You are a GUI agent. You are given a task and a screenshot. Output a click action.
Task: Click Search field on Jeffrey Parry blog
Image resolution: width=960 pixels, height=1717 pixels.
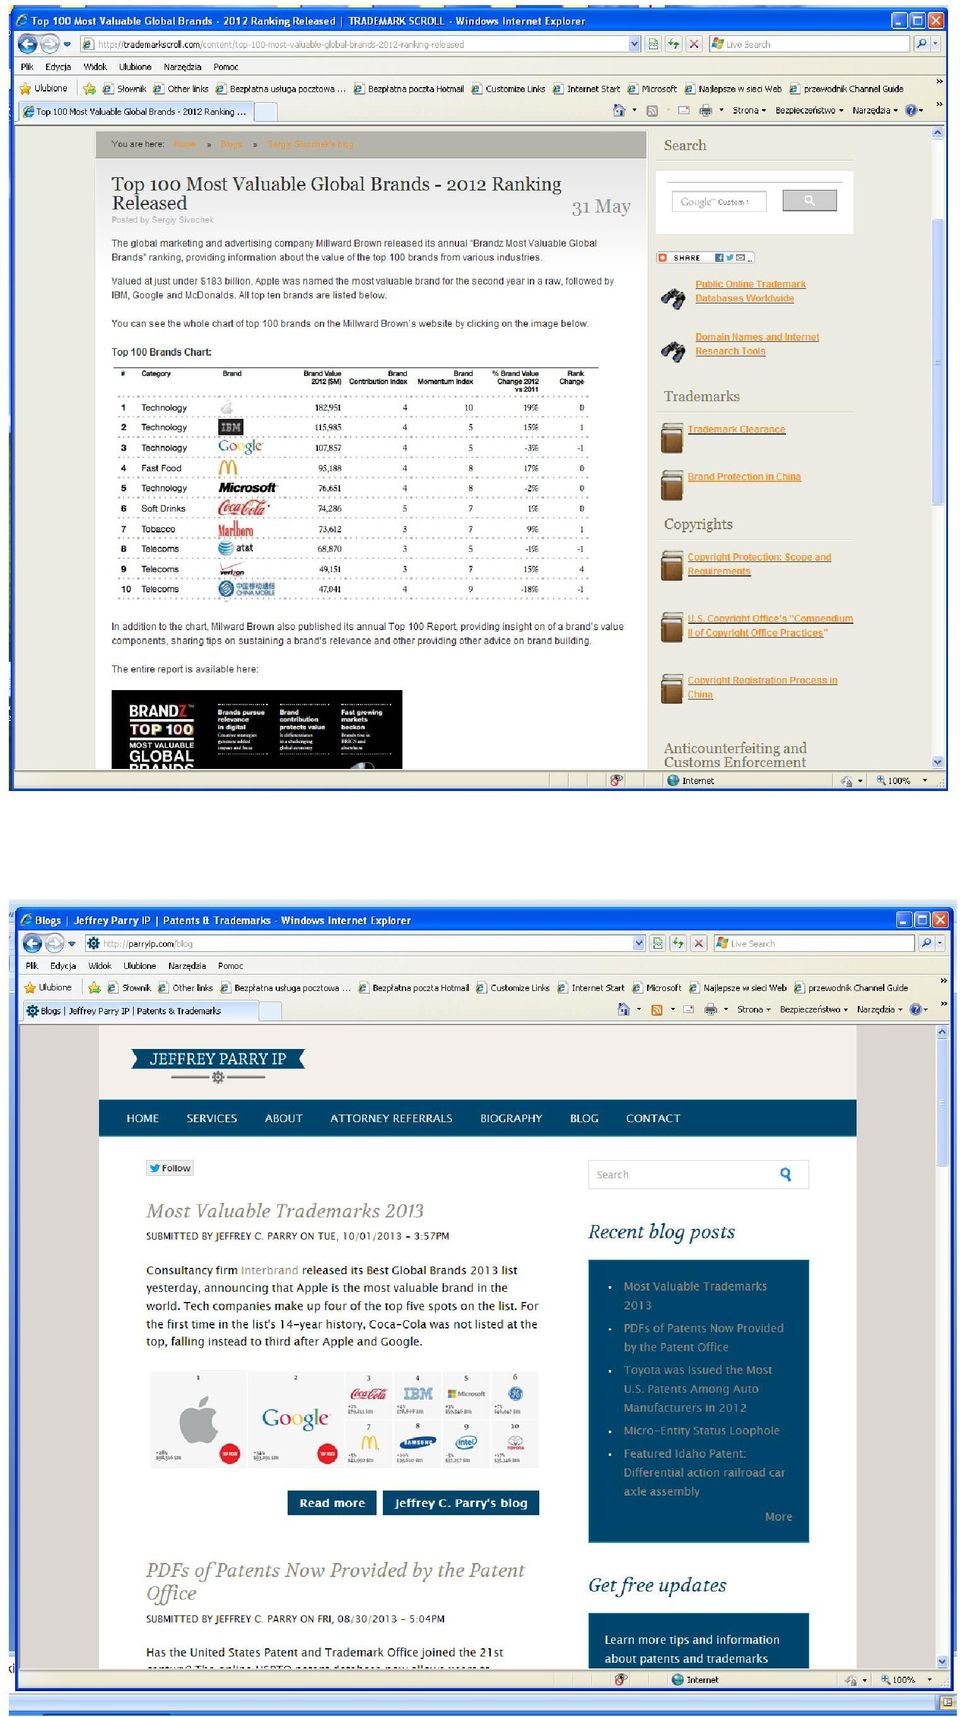click(x=698, y=1174)
